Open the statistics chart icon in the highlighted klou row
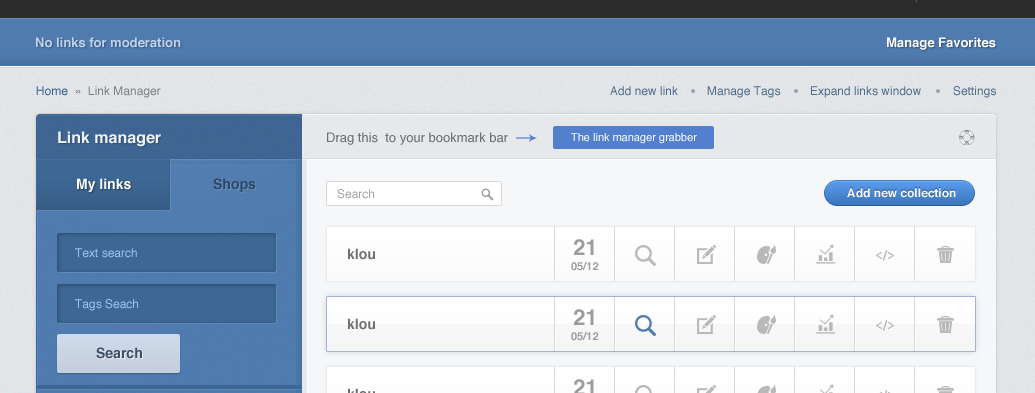Viewport: 1035px width, 393px height. tap(825, 324)
